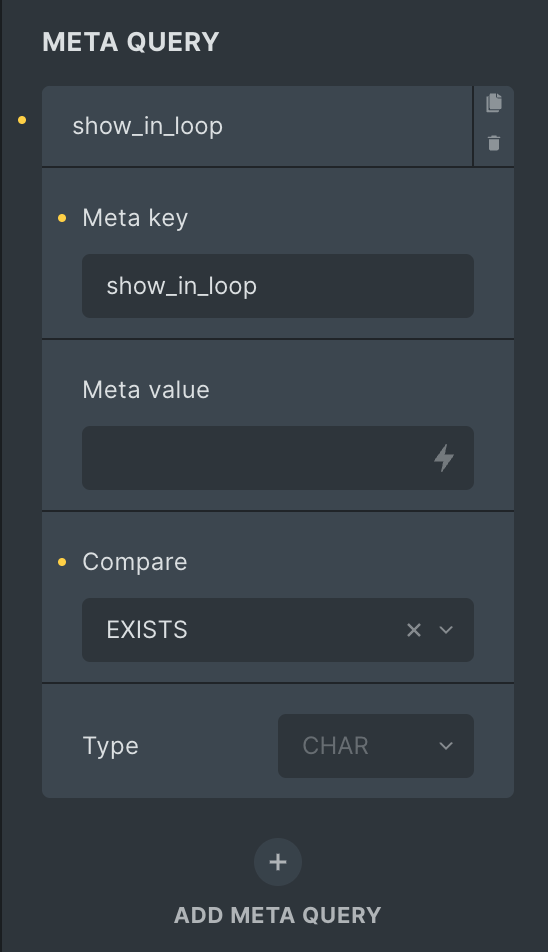Click the Type label
The image size is (548, 952).
pyautogui.click(x=110, y=746)
